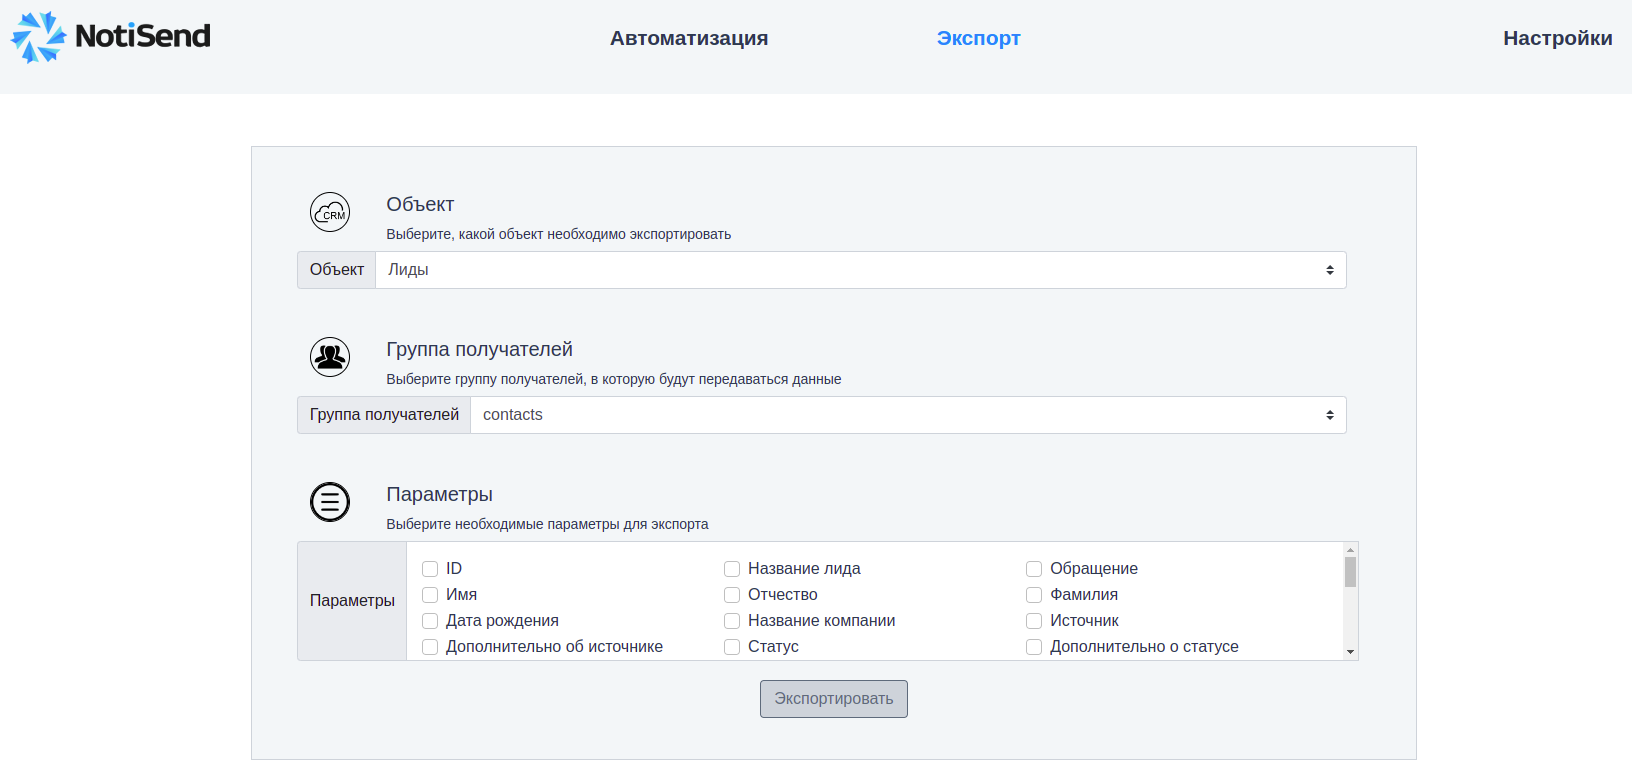Click the parameters list scroll-down arrow
The image size is (1632, 778).
[1350, 652]
